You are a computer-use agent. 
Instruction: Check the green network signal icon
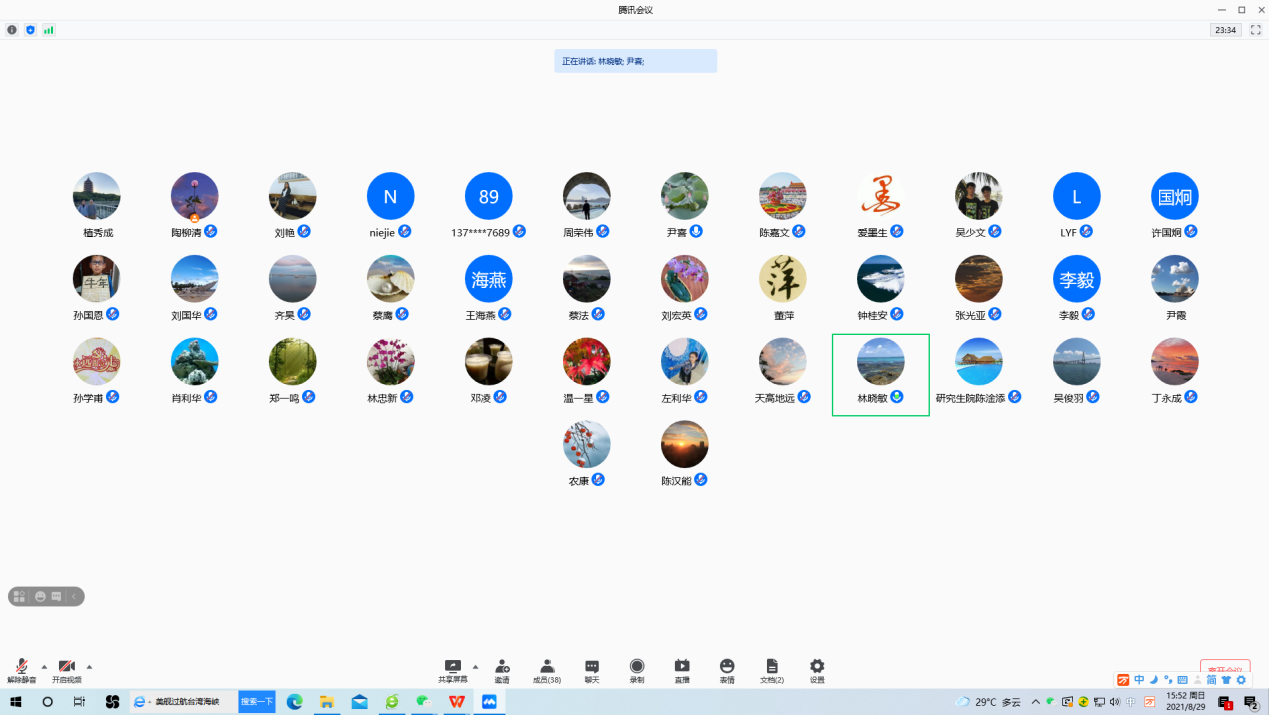point(48,30)
